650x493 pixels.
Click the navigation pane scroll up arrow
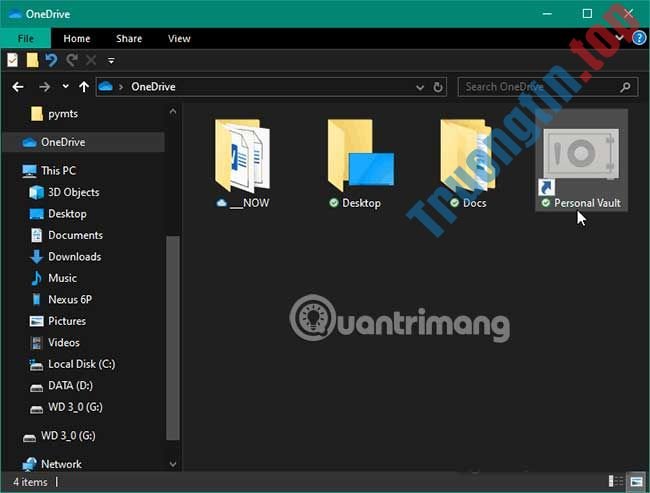(x=173, y=112)
